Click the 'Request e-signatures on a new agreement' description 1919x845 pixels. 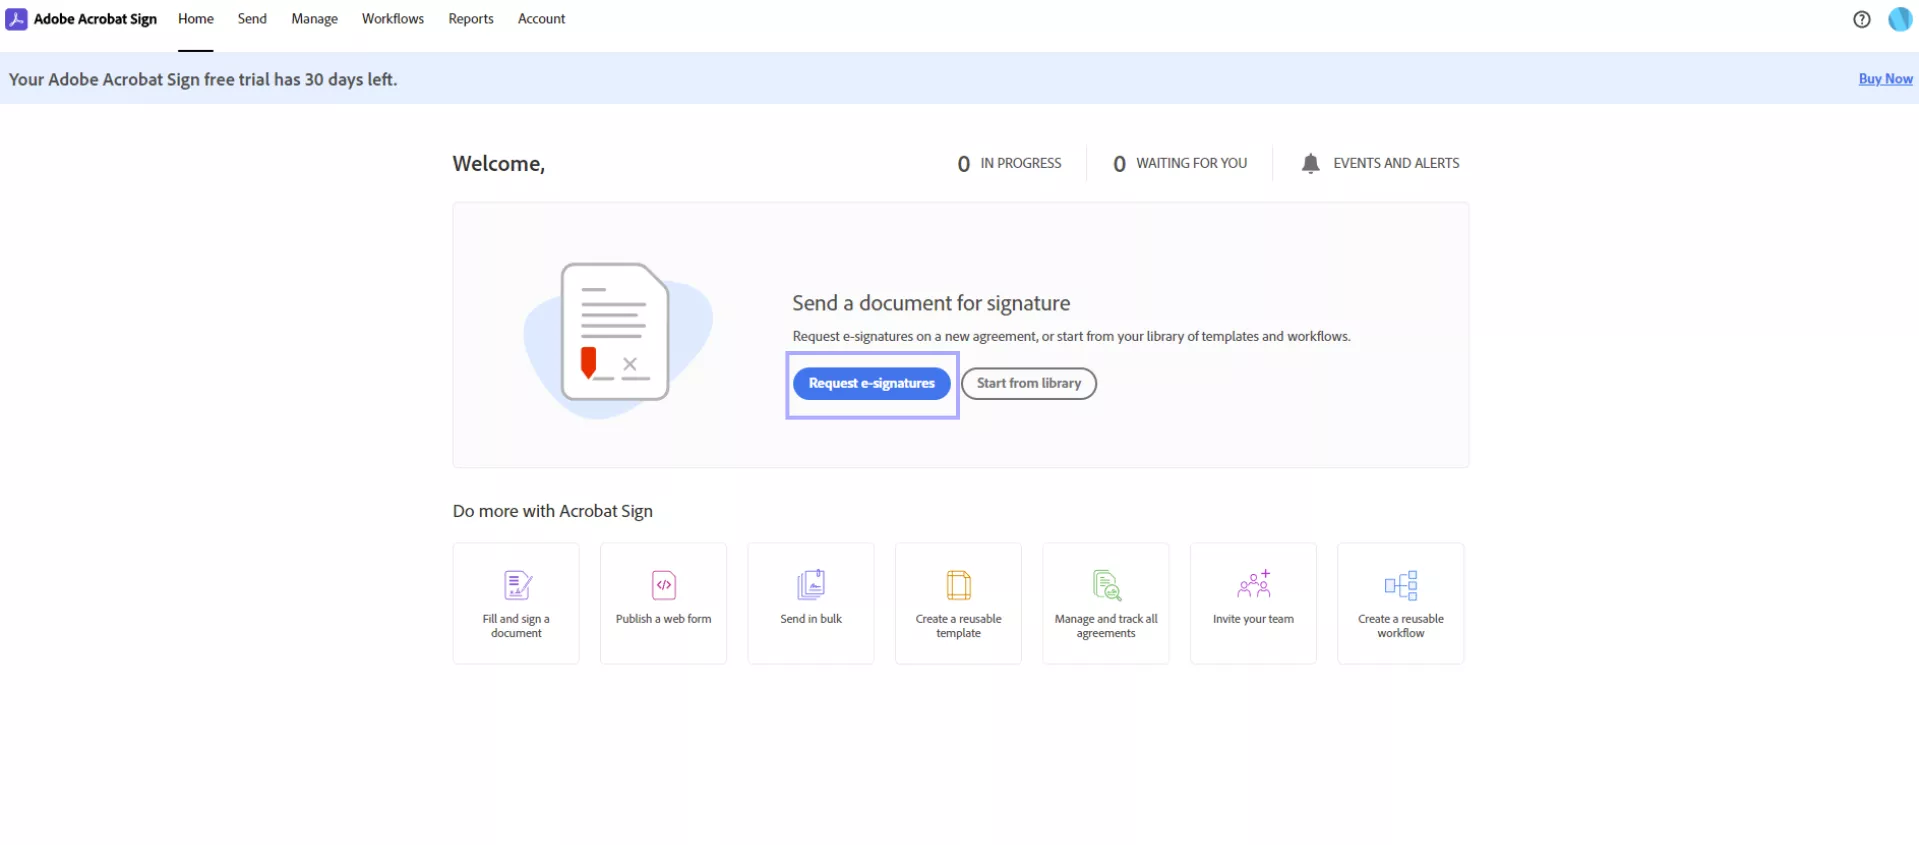[1071, 336]
